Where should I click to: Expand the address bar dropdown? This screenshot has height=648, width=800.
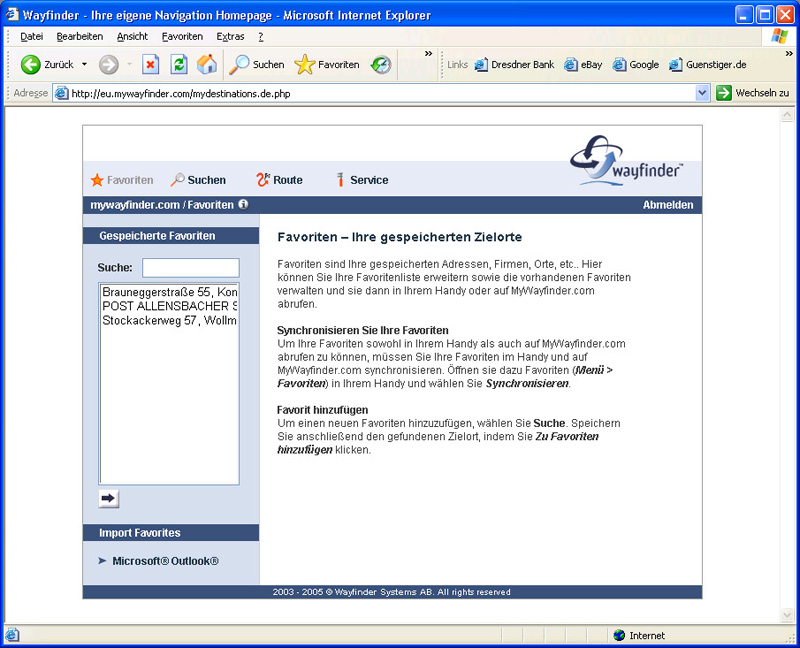pyautogui.click(x=702, y=93)
